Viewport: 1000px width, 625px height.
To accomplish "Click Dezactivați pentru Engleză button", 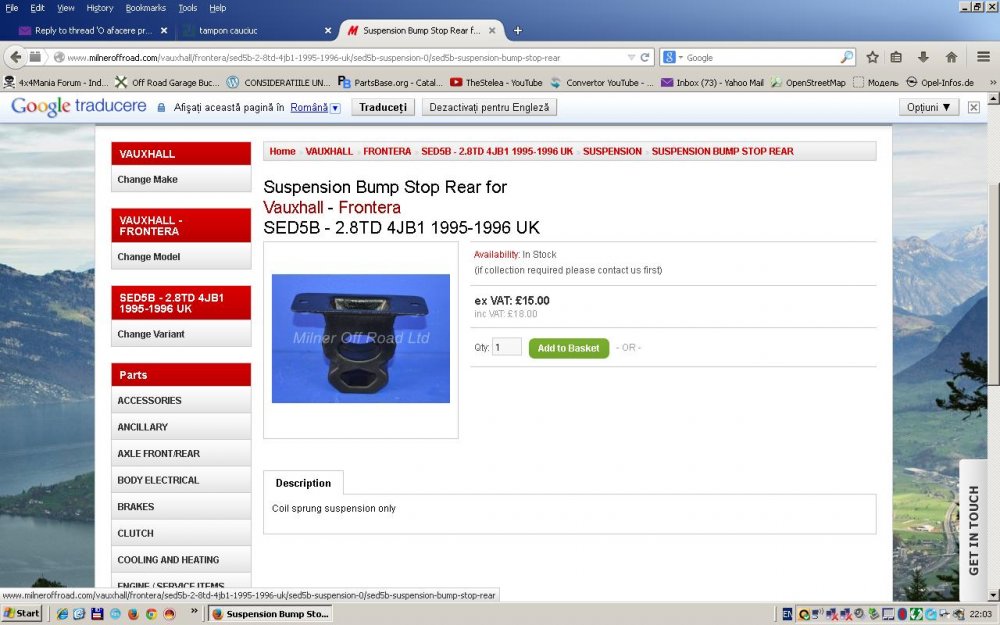I will 489,107.
